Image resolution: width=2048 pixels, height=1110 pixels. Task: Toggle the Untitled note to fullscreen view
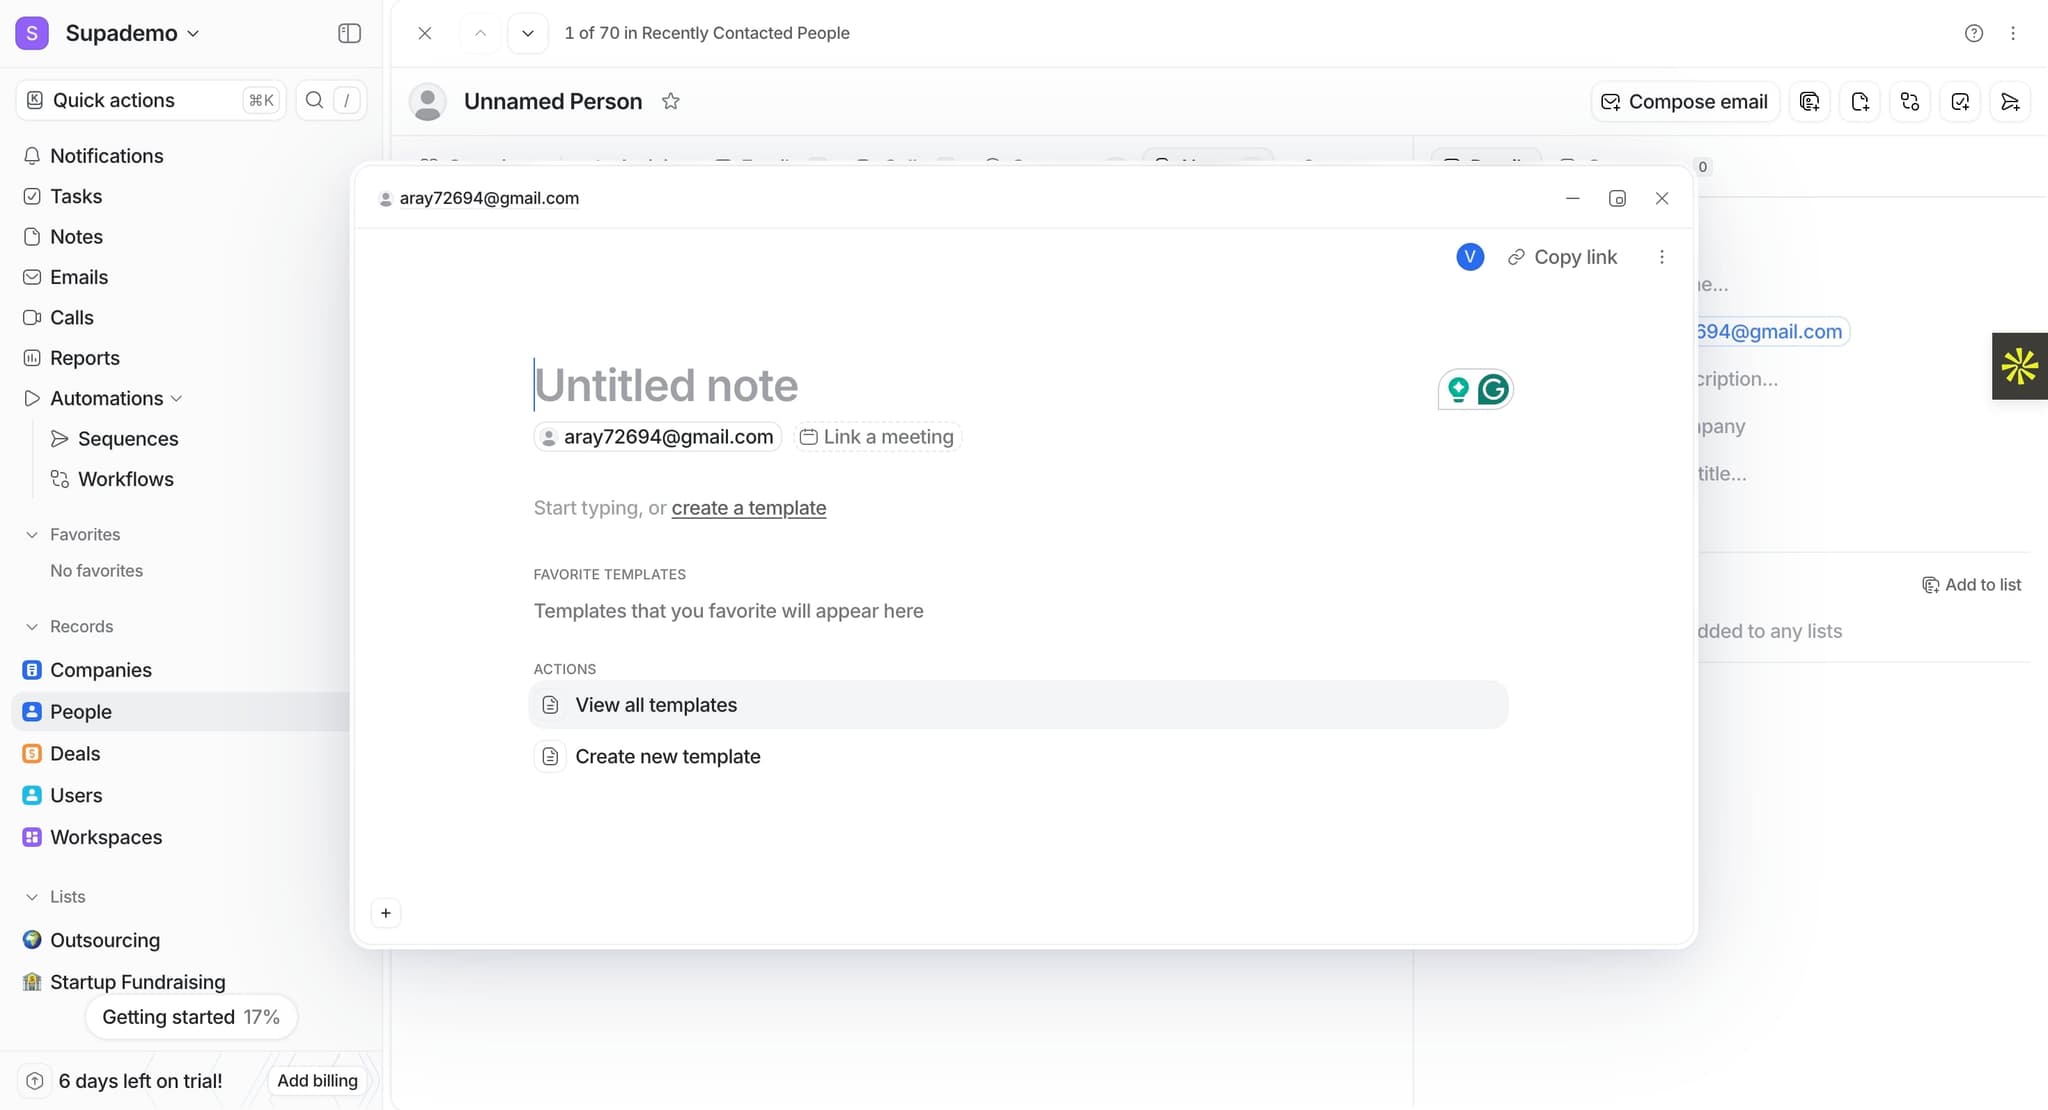pos(1617,198)
